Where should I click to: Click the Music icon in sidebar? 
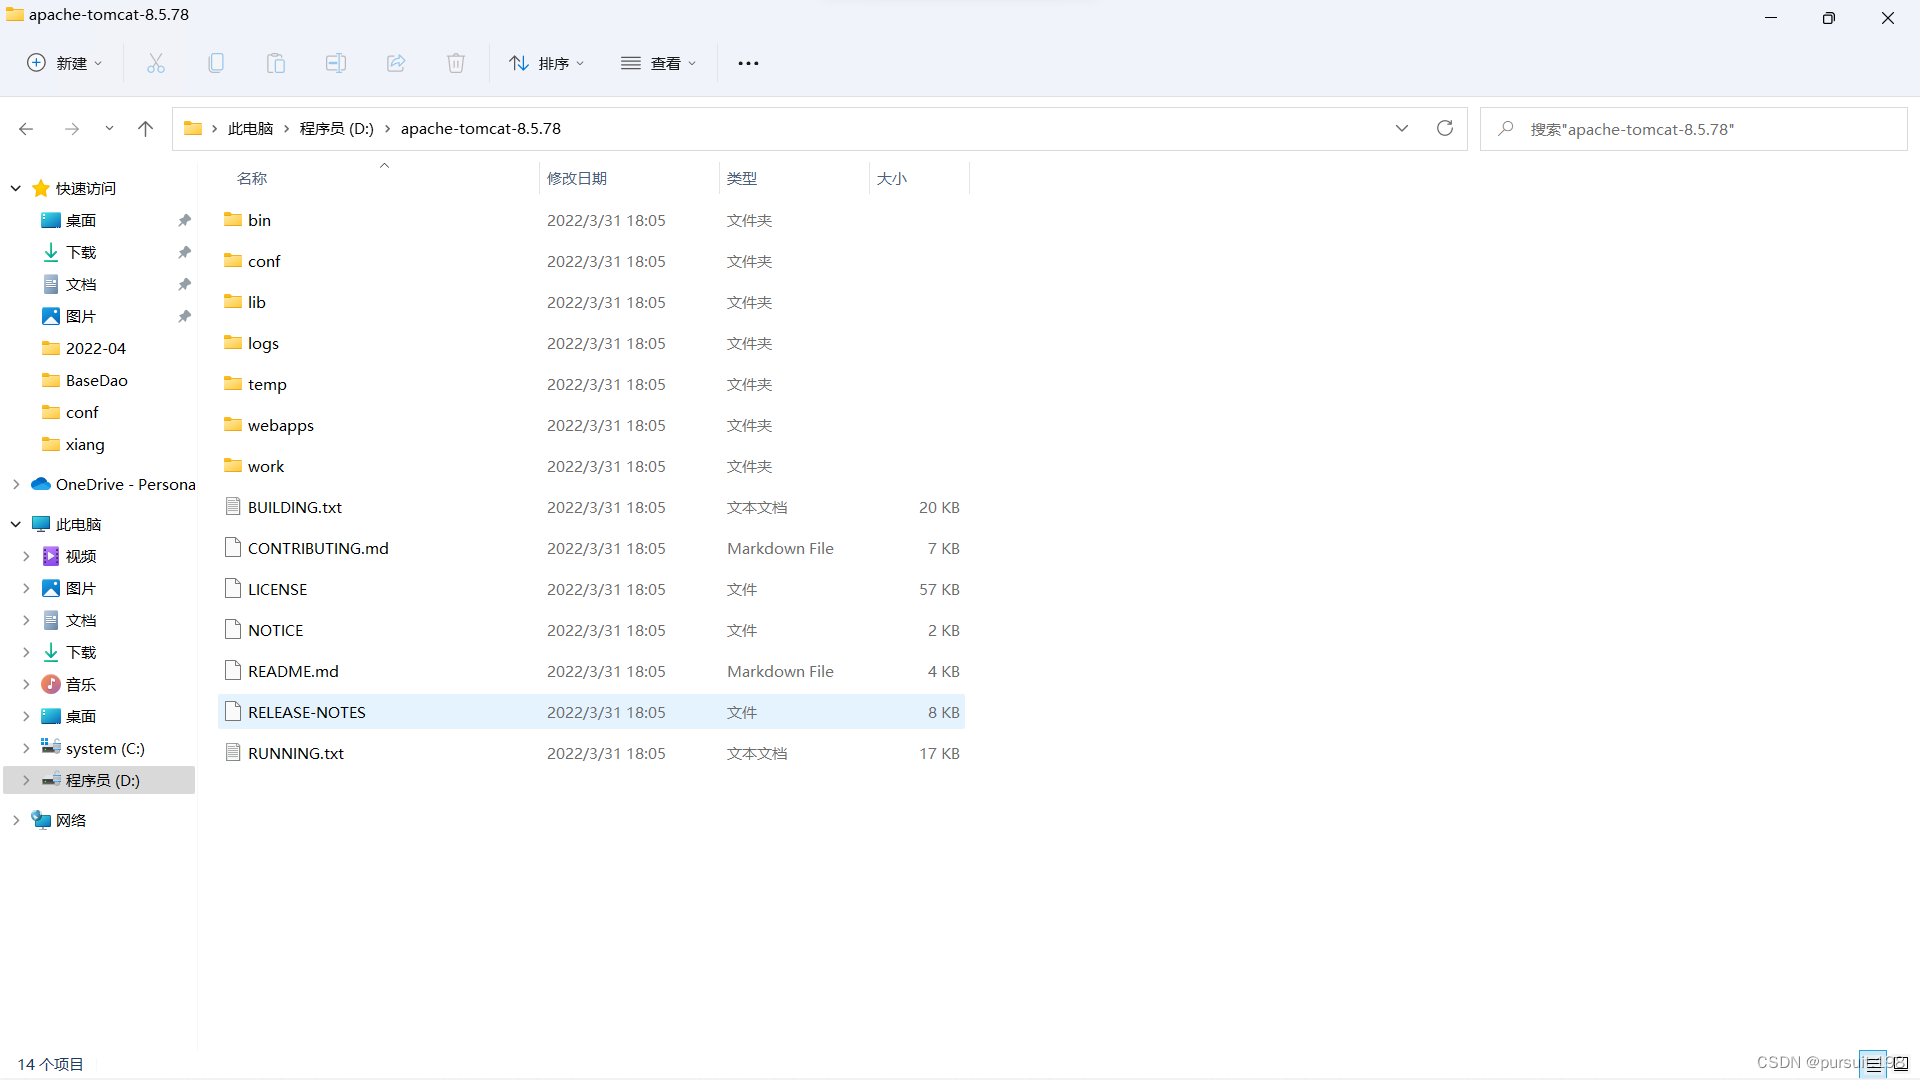(51, 684)
